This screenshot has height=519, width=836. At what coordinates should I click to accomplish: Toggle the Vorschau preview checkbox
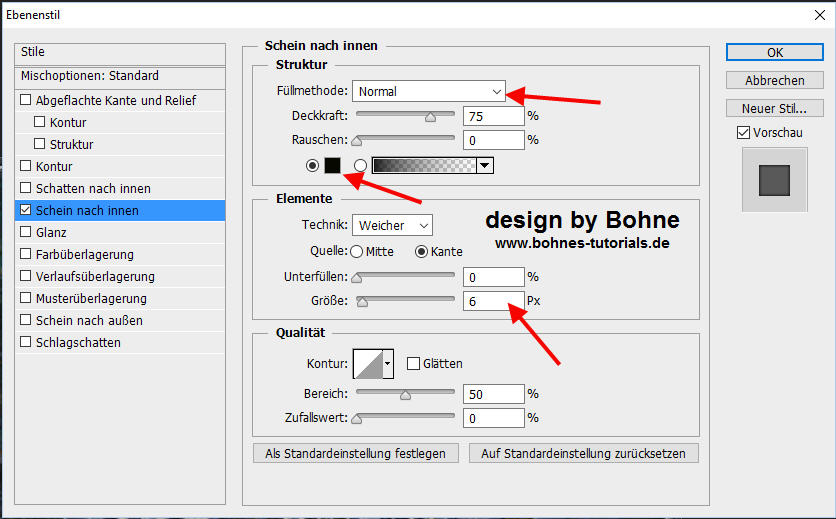coord(743,132)
